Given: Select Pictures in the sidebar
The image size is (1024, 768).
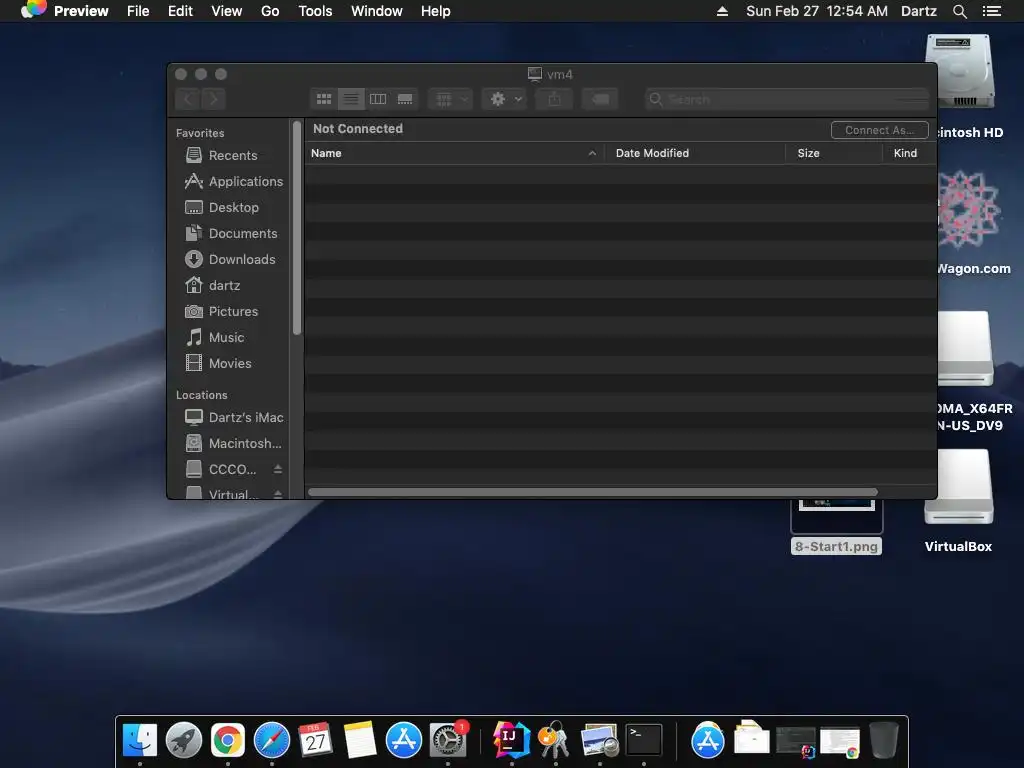Looking at the screenshot, I should pos(221,312).
